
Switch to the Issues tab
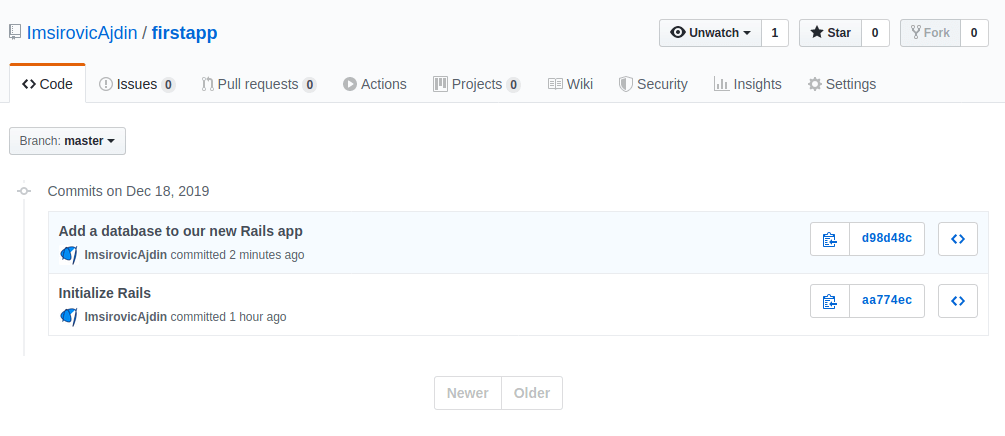(x=137, y=84)
